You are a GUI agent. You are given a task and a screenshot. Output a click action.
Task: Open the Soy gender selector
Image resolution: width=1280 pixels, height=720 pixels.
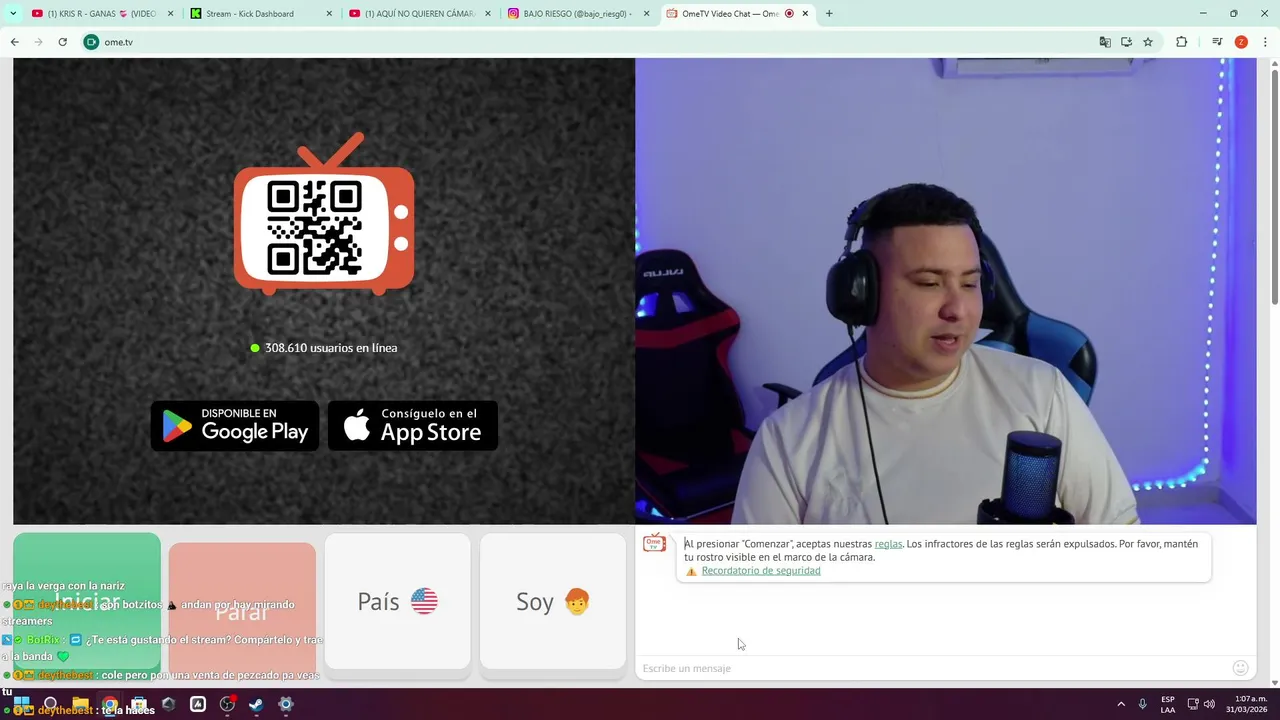coord(553,601)
